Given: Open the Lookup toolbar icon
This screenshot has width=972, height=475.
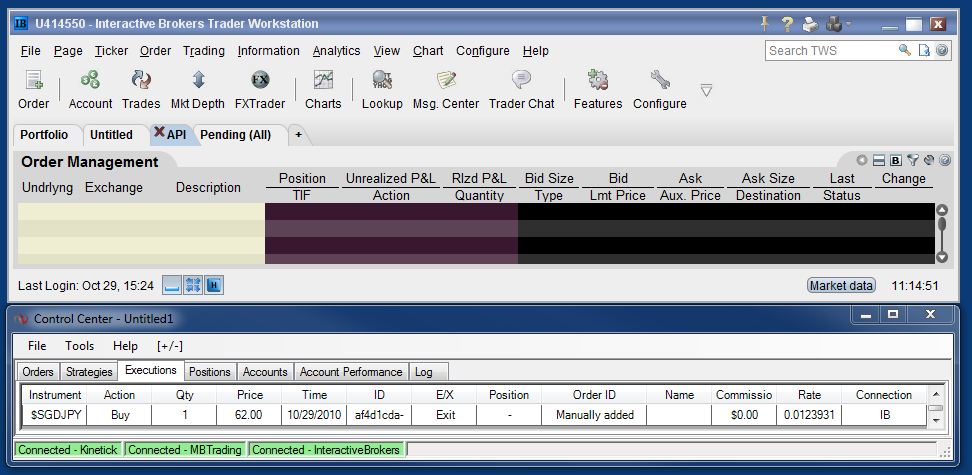Looking at the screenshot, I should [x=382, y=90].
